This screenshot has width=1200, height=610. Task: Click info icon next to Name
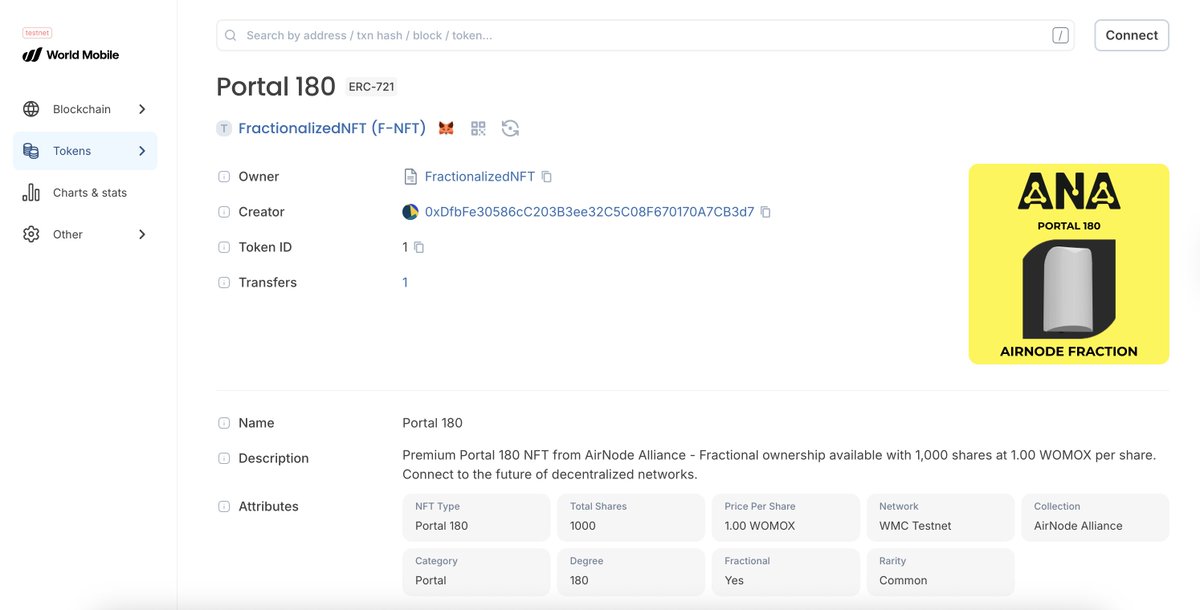click(224, 423)
